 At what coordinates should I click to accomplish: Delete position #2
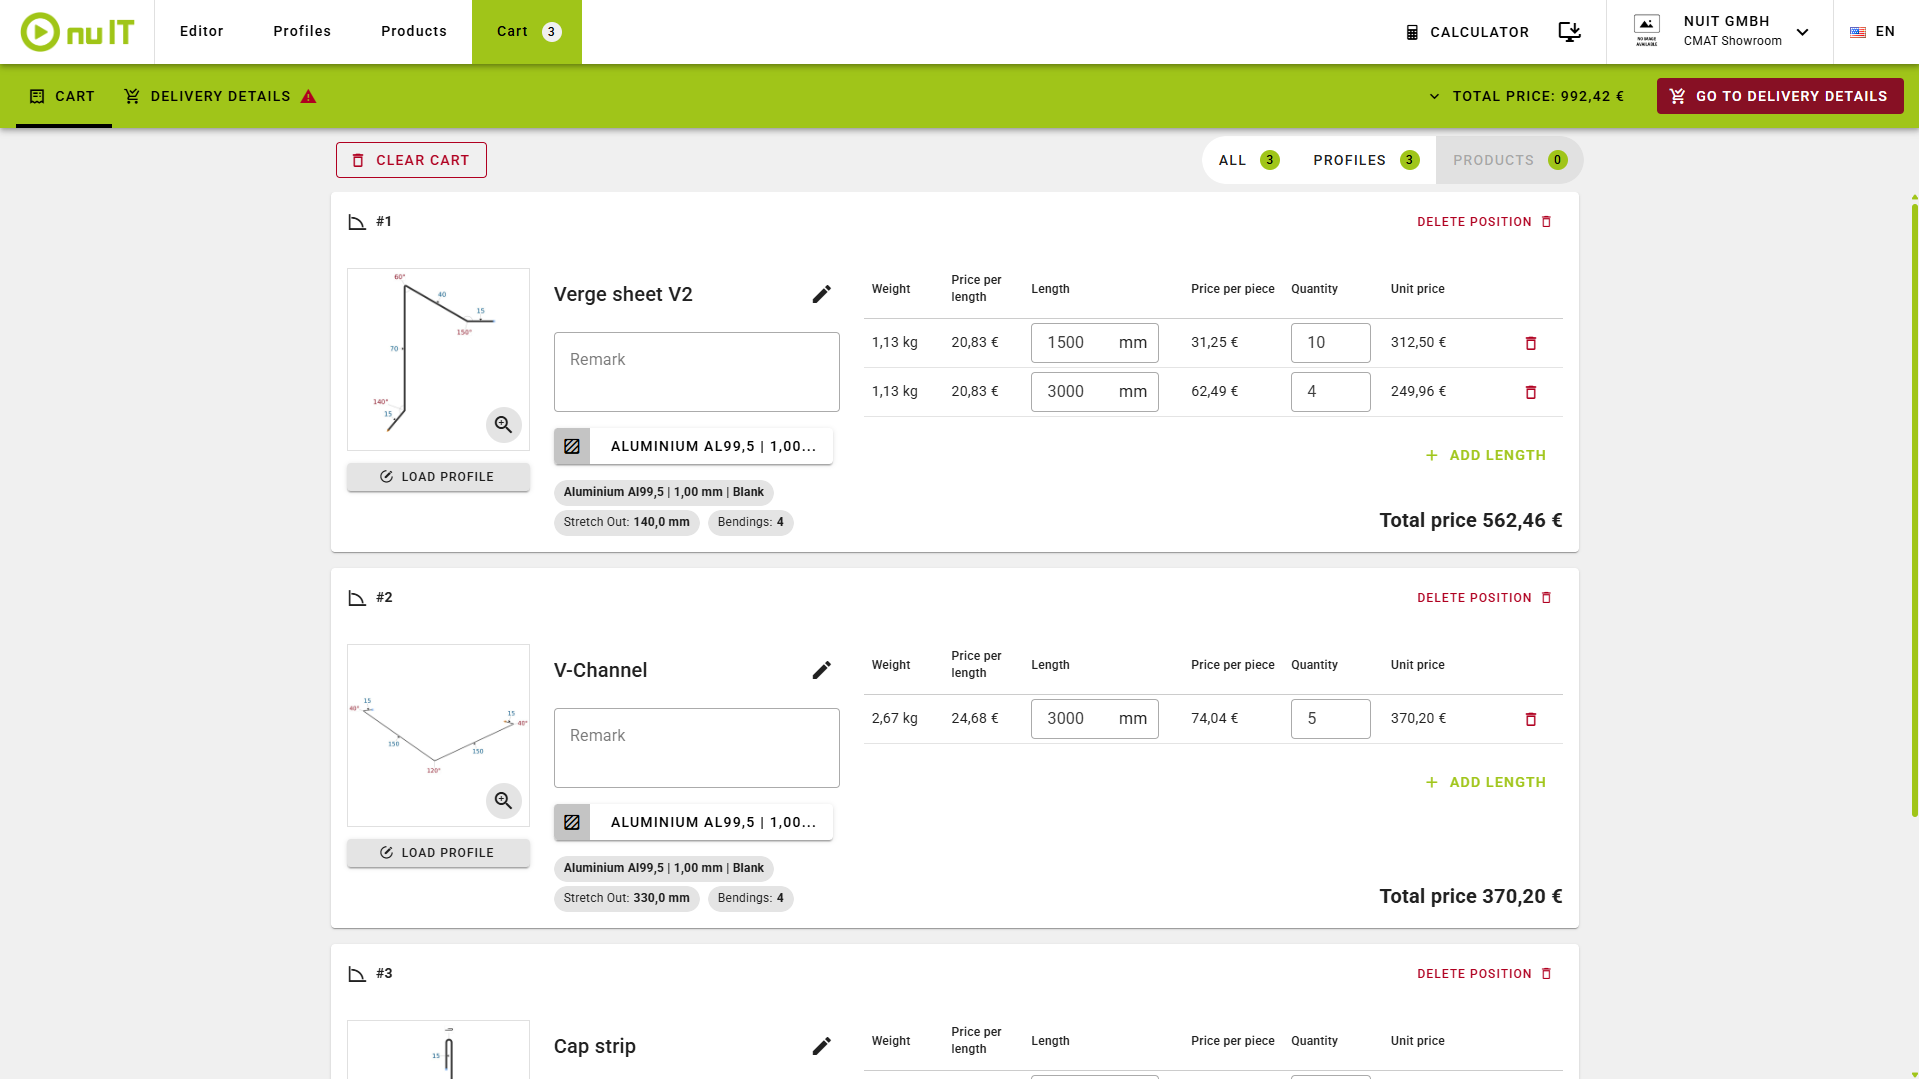coord(1484,598)
